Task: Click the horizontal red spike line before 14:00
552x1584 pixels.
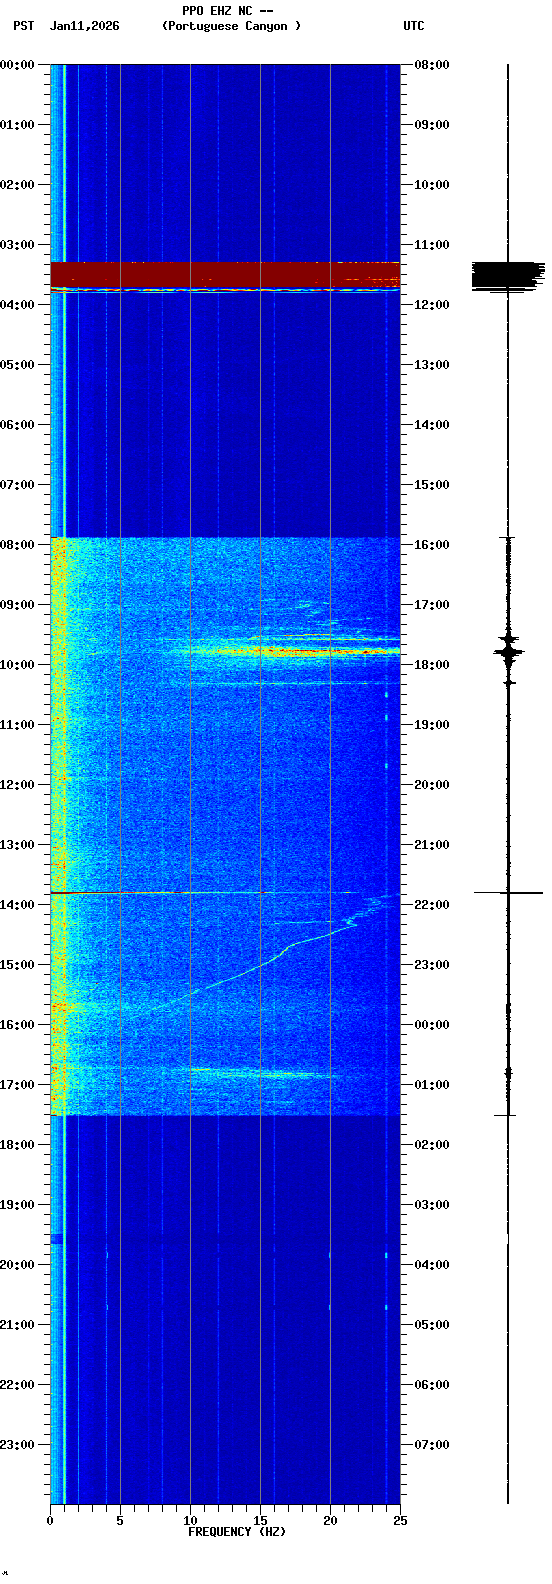Action: 210,892
